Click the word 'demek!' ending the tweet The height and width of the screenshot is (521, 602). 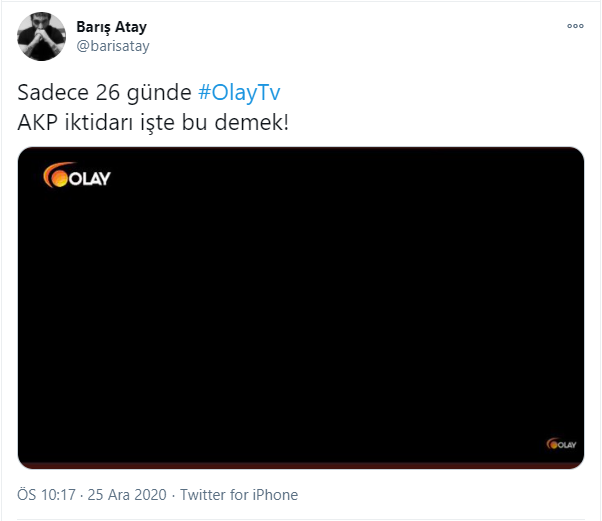[x=251, y=123]
